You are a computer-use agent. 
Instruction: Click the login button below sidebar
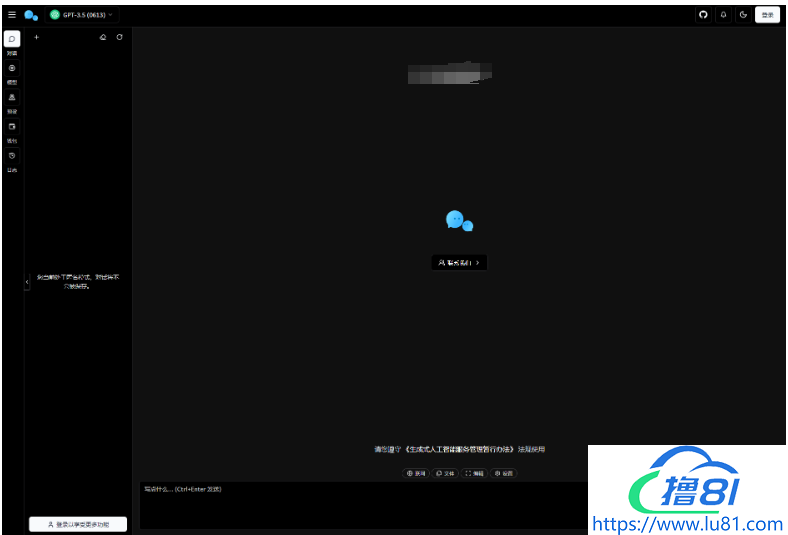click(x=78, y=524)
